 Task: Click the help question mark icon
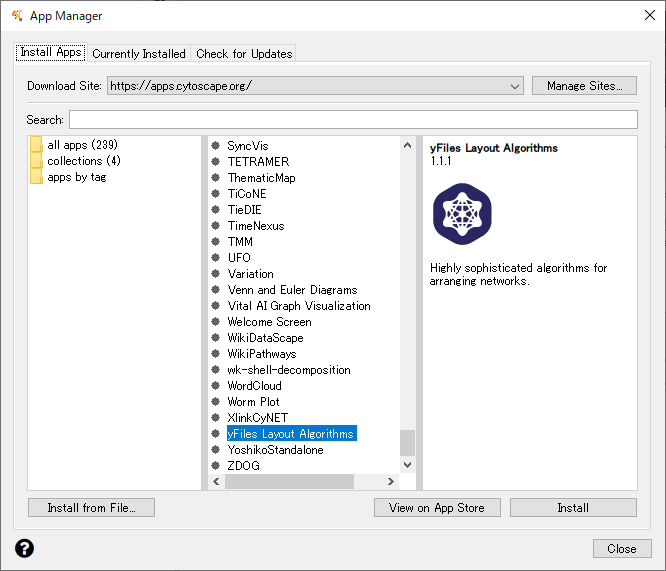pyautogui.click(x=24, y=548)
